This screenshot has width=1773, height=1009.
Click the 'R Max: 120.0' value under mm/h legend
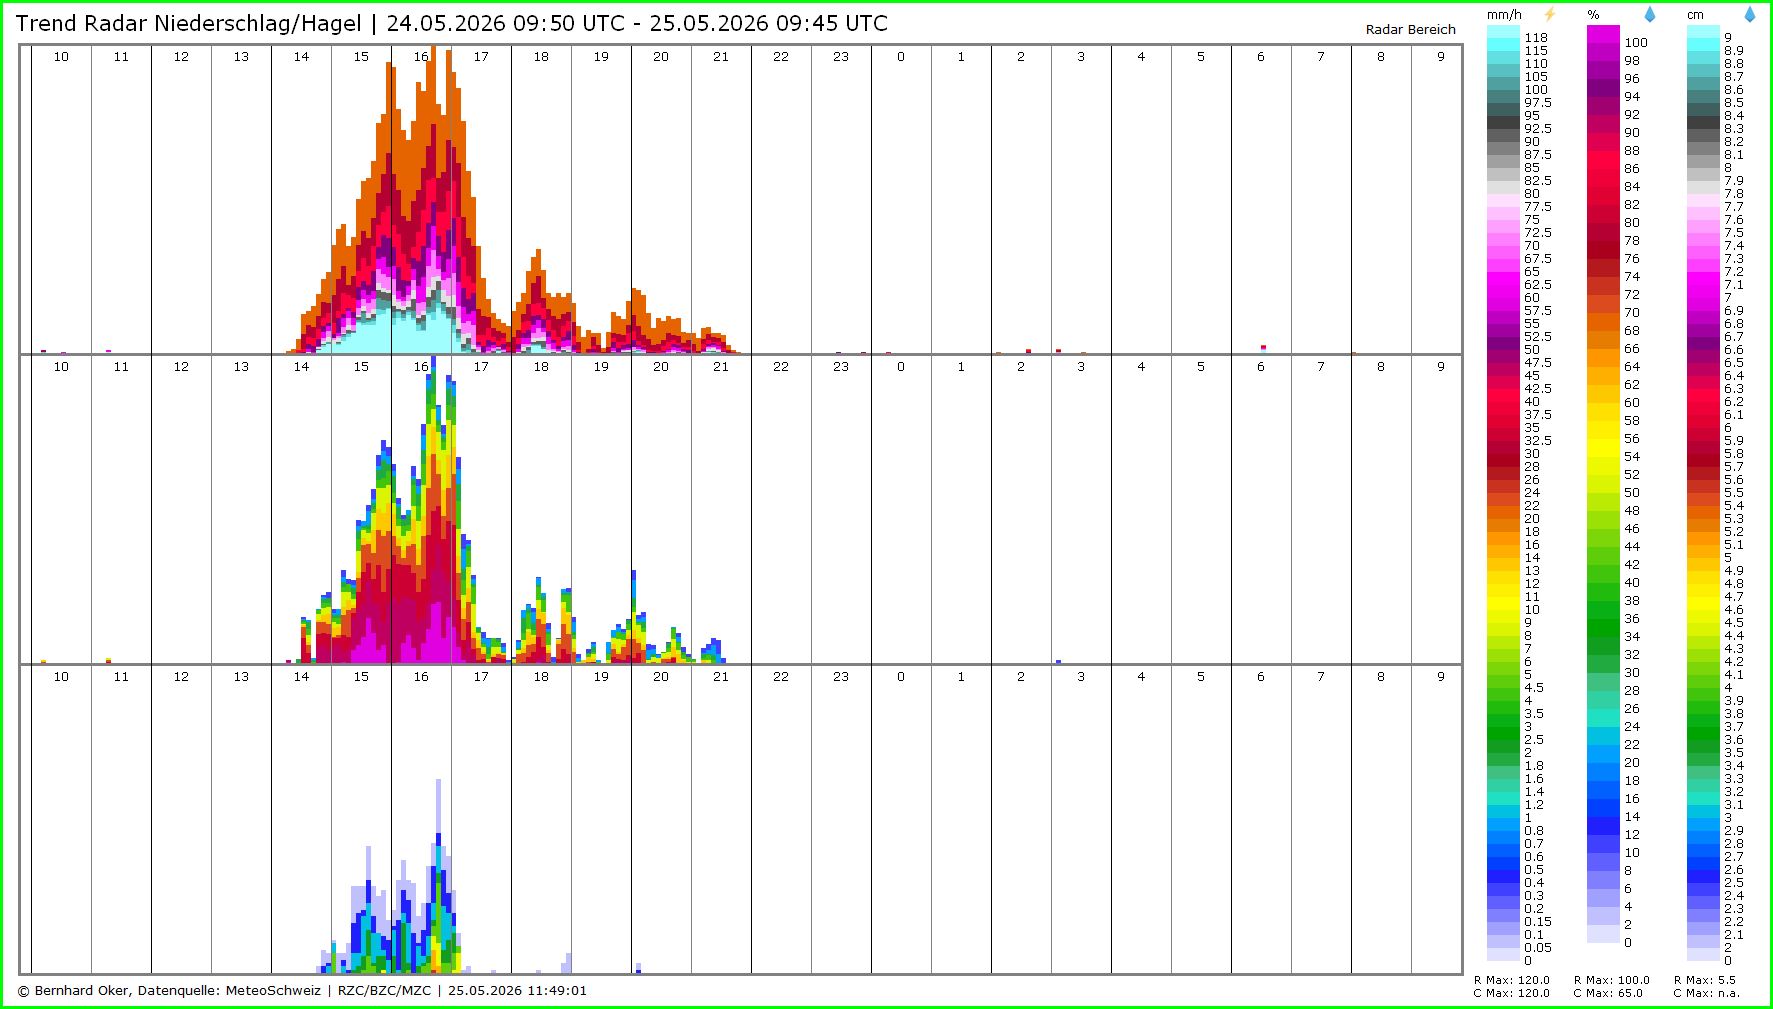pos(1512,980)
